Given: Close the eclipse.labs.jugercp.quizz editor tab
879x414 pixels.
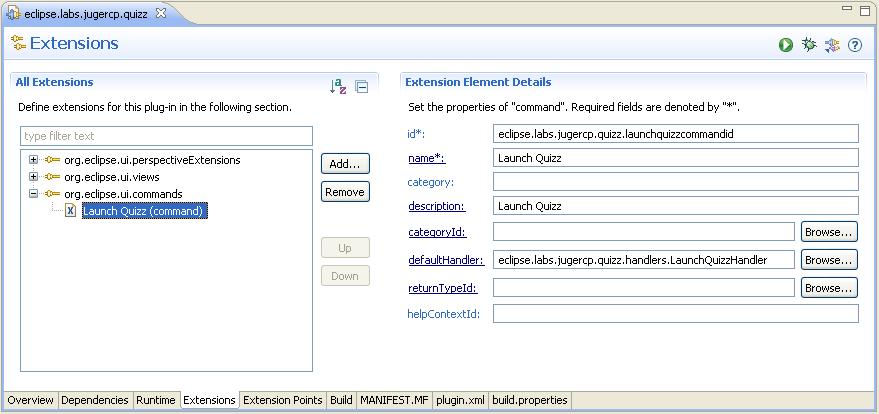Looking at the screenshot, I should [161, 11].
